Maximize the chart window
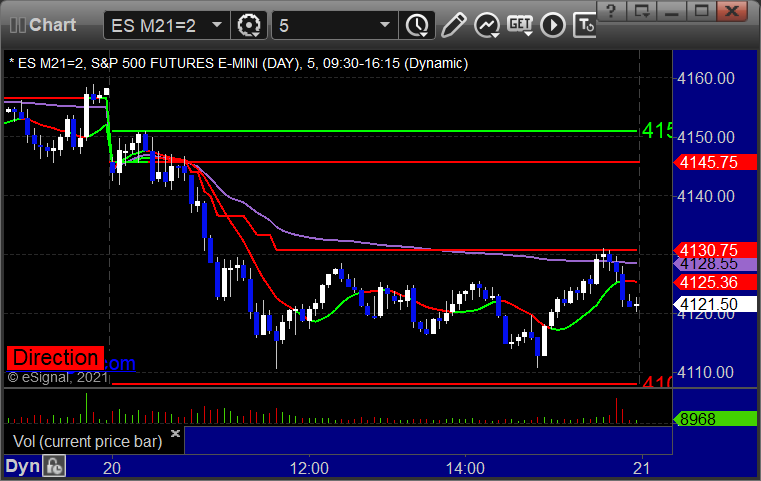Viewport: 761px width, 481px height. (x=701, y=11)
